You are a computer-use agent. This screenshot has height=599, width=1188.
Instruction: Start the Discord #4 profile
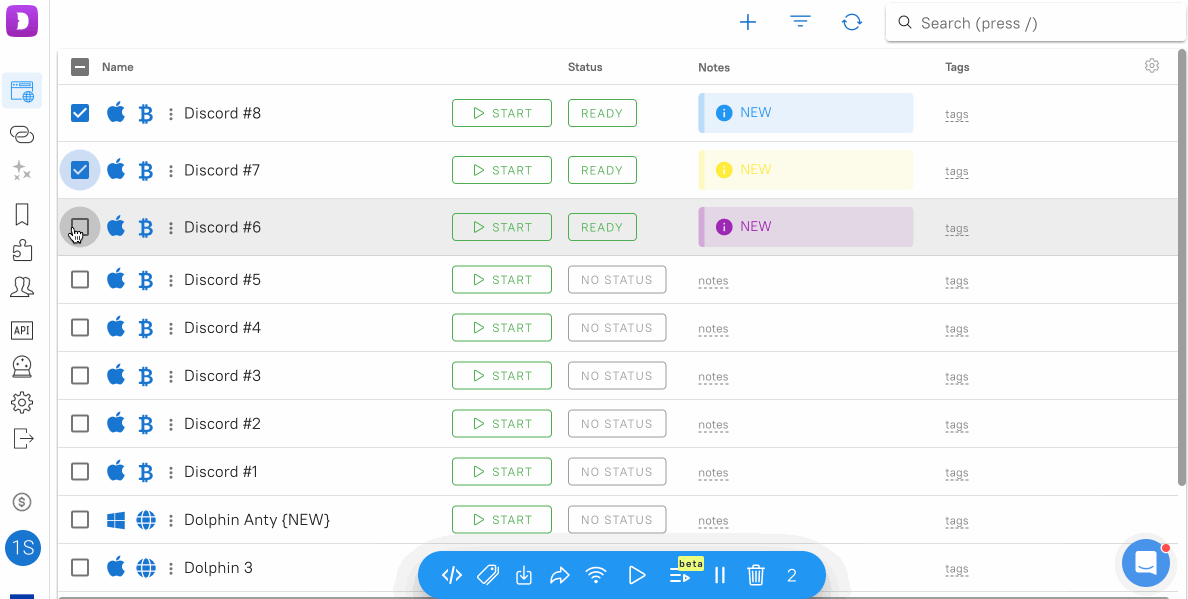point(501,328)
